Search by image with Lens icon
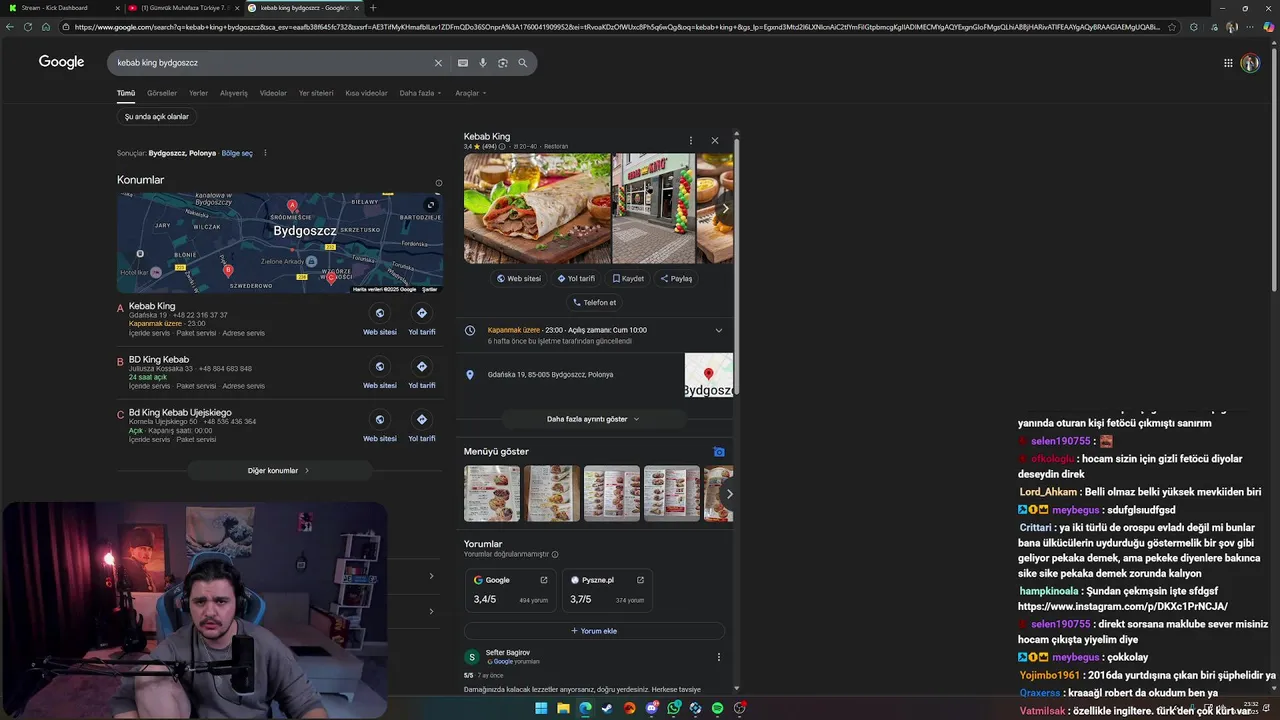This screenshot has height=720, width=1280. click(x=503, y=63)
